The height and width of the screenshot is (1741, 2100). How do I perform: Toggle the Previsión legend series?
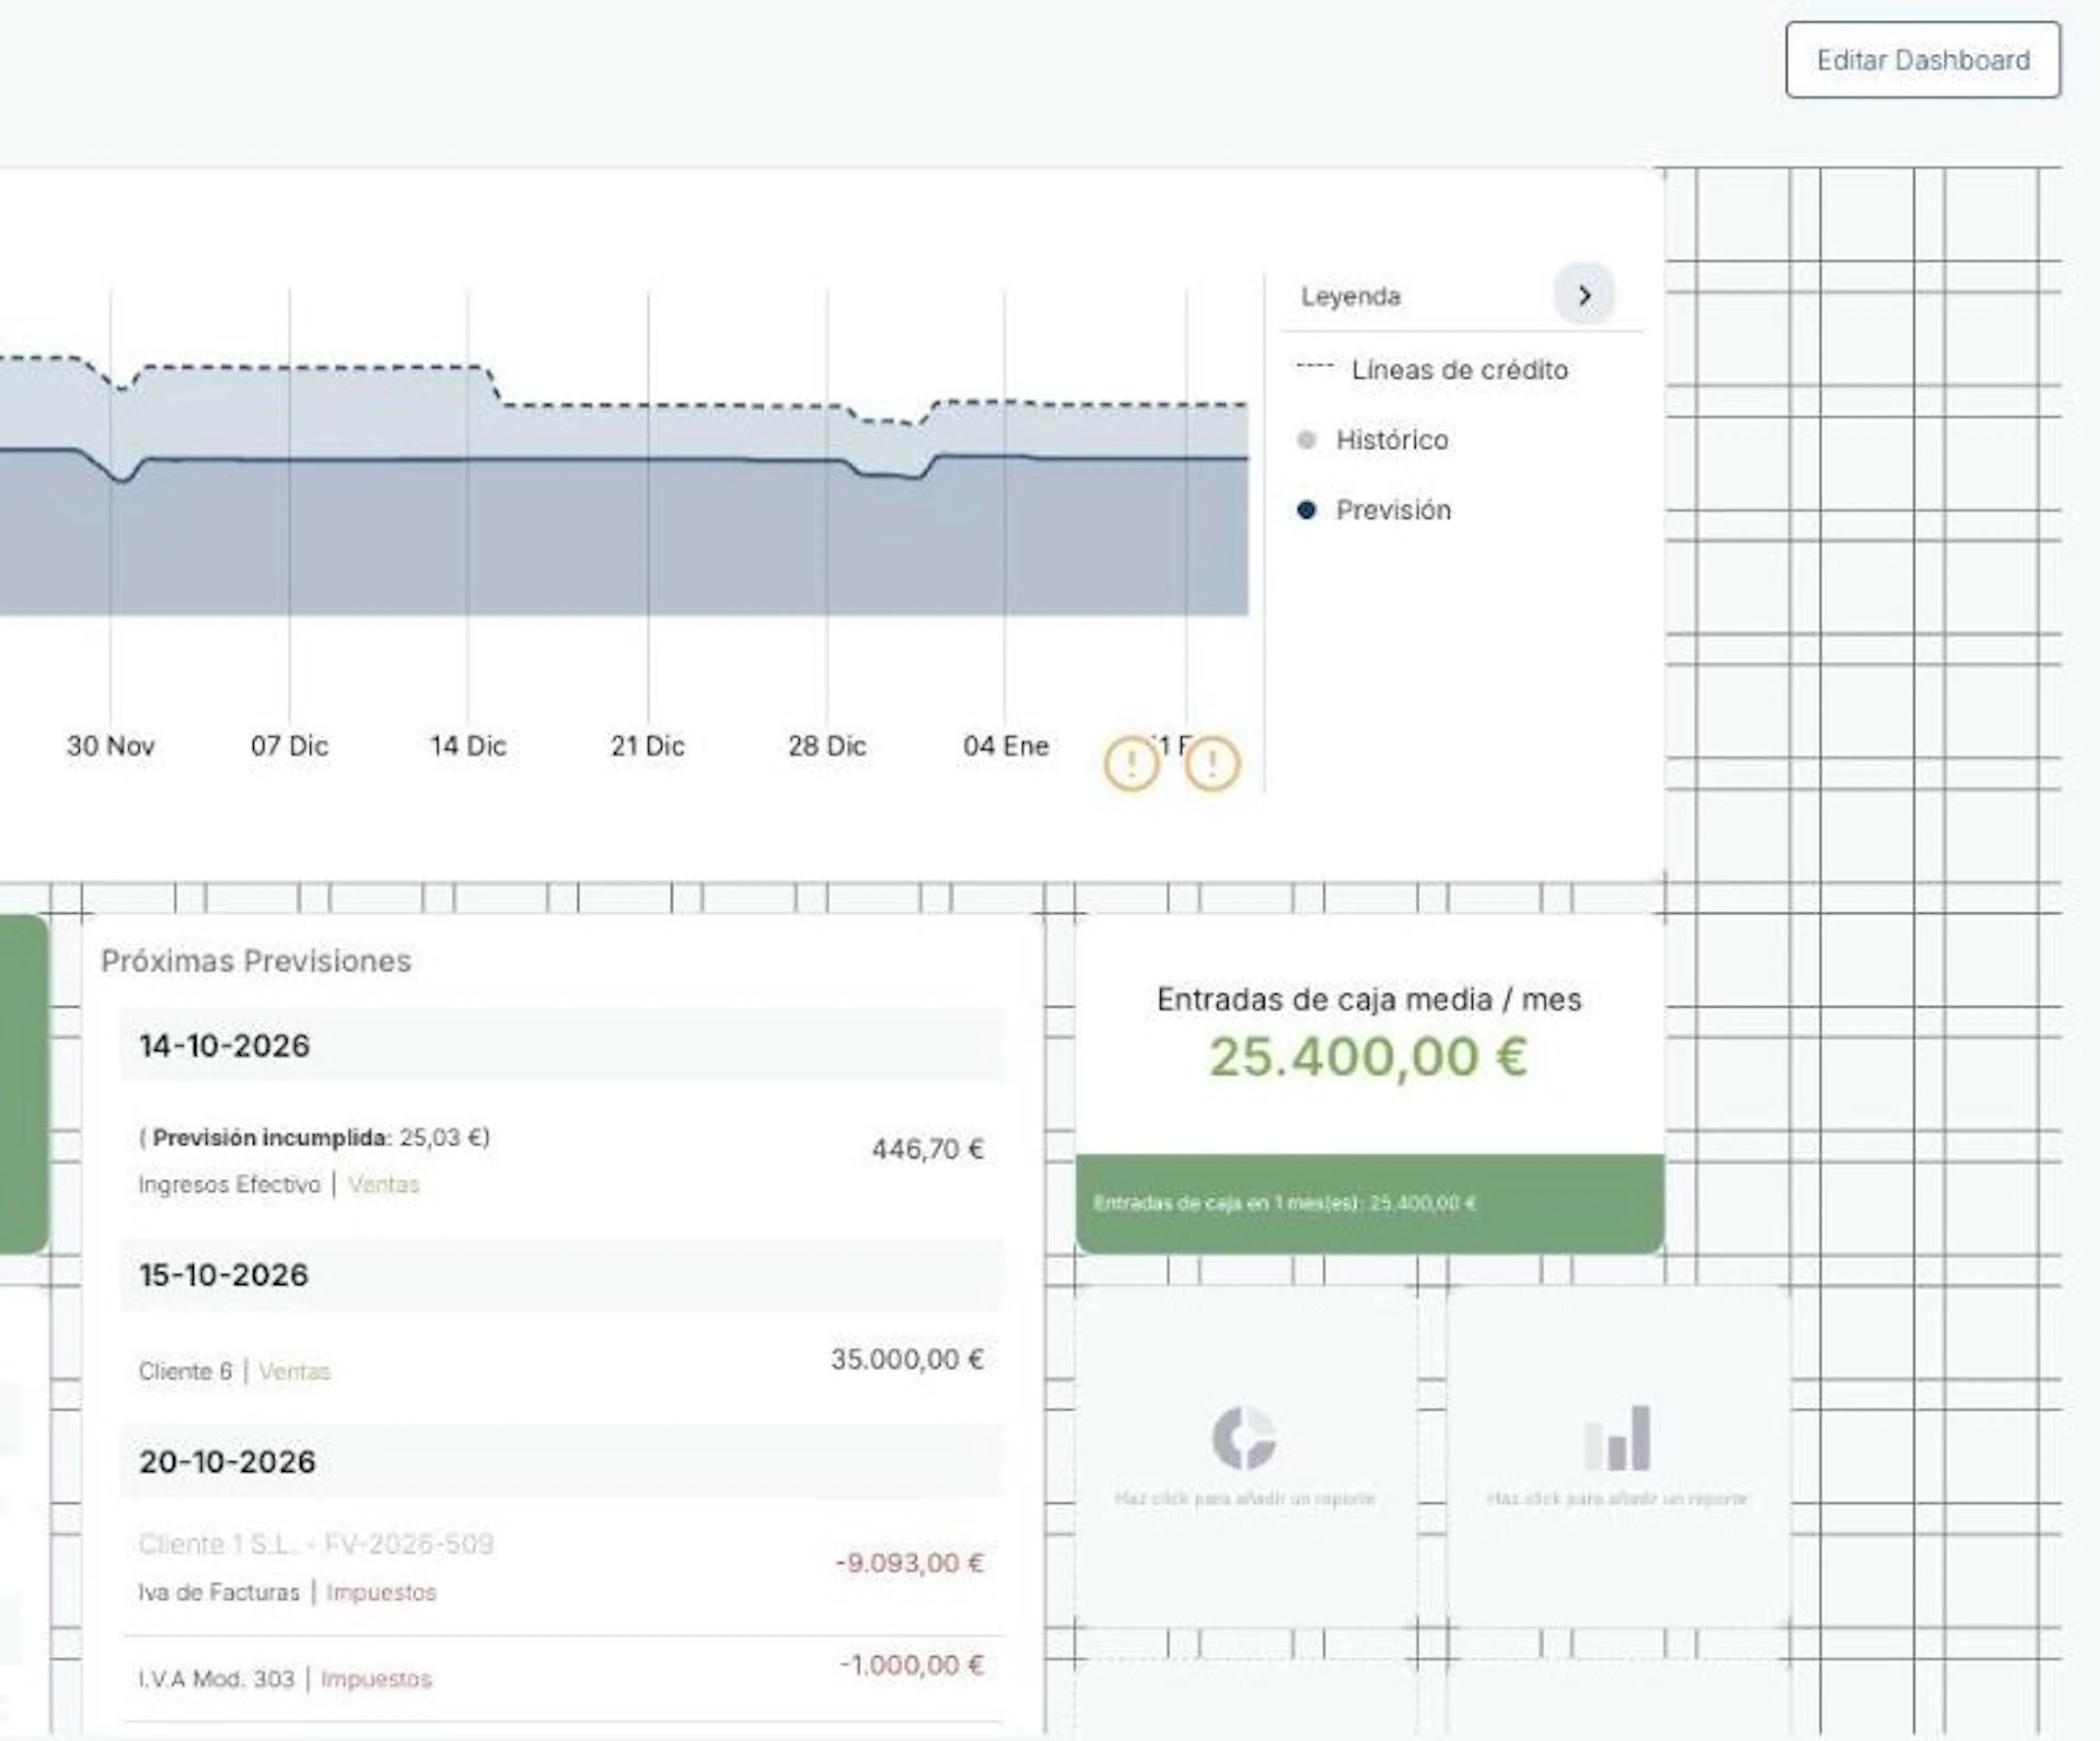point(1374,510)
